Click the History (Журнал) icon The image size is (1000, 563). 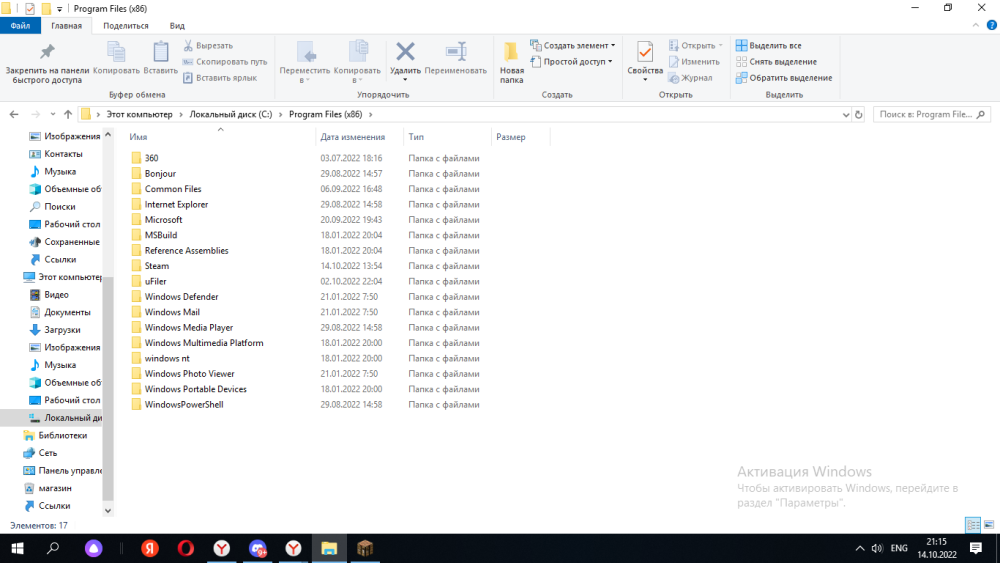point(673,78)
